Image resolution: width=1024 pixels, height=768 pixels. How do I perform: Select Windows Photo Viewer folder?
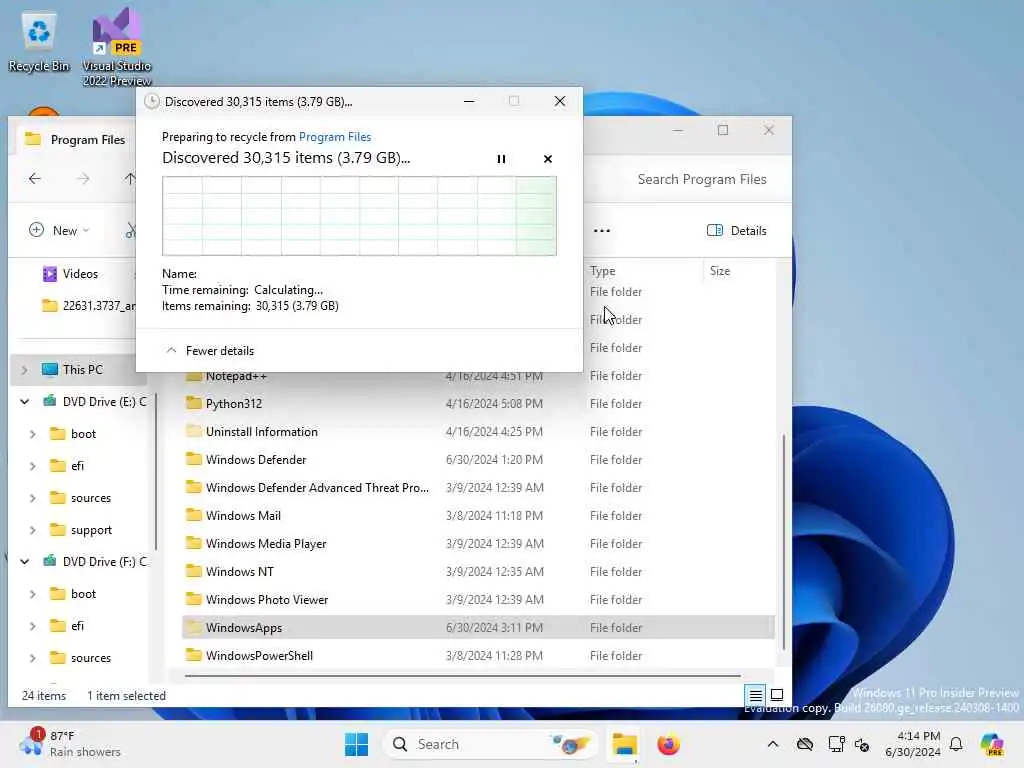point(478,600)
